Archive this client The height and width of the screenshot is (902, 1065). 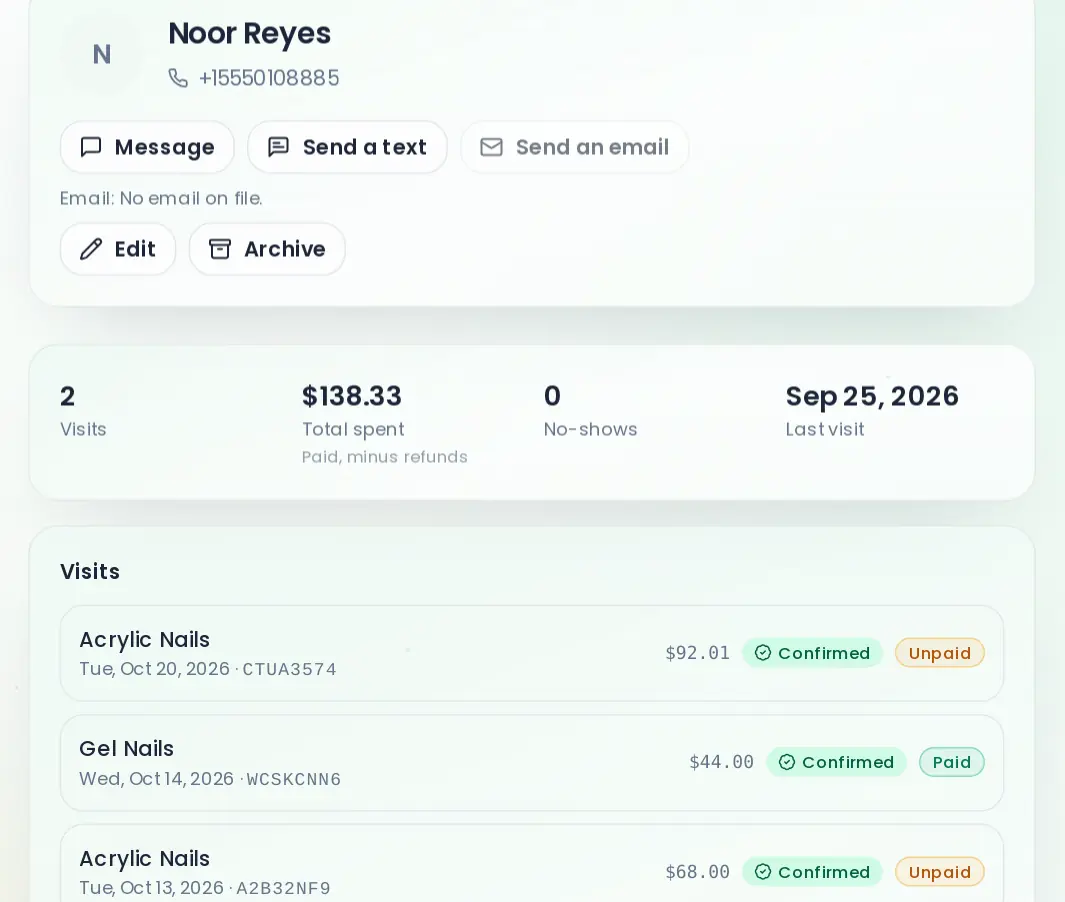pos(268,249)
